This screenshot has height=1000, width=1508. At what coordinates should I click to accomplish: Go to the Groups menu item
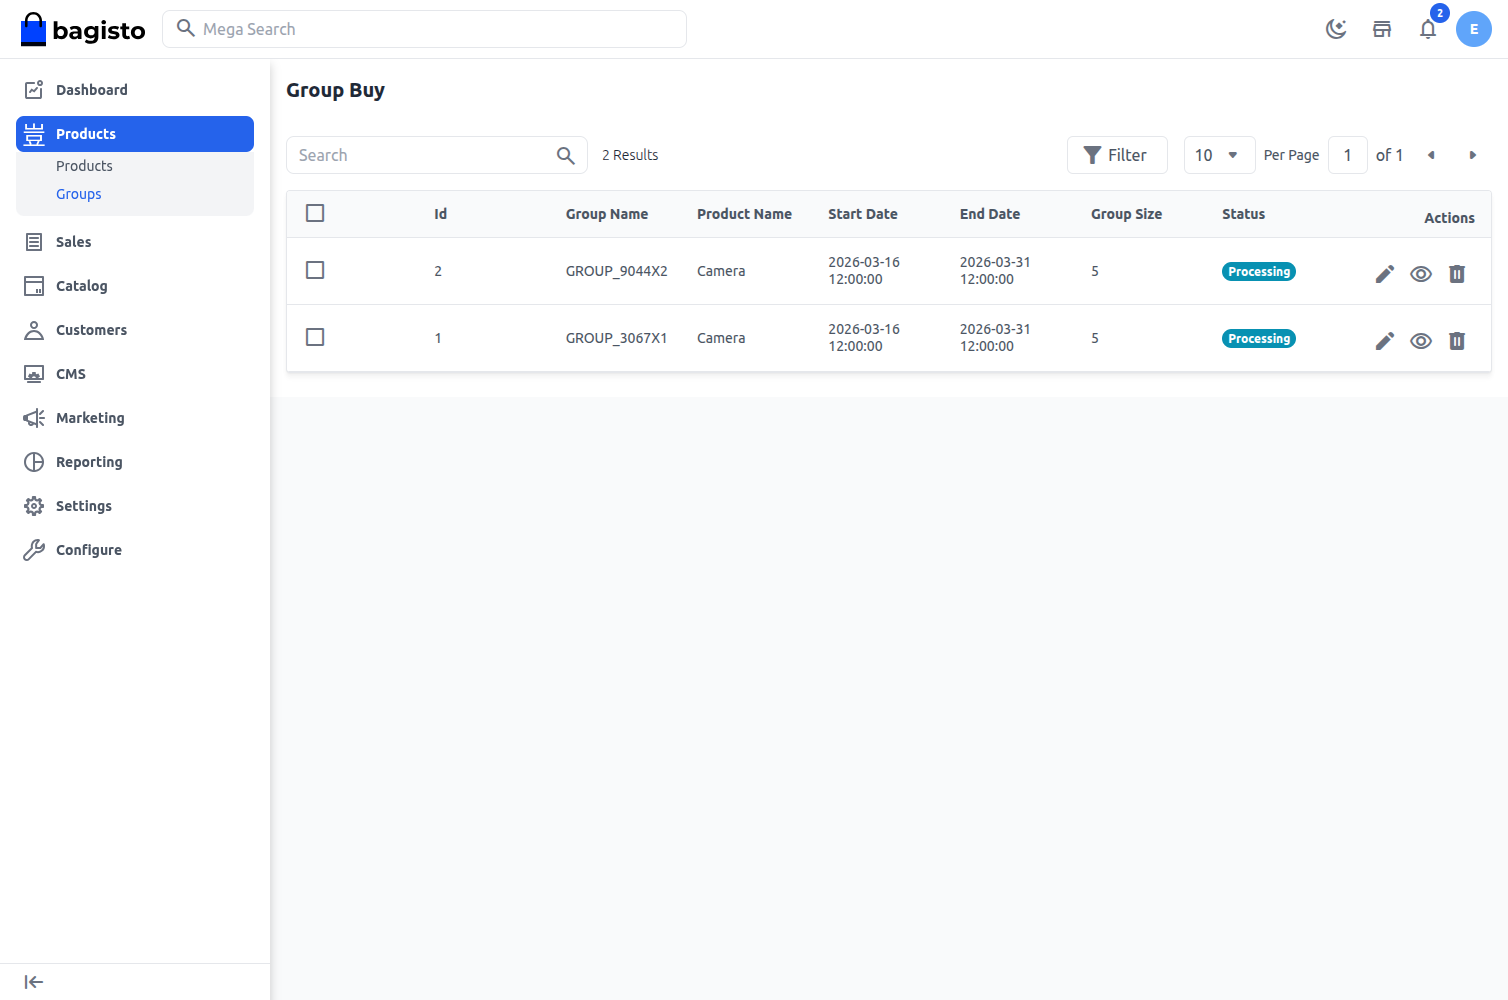point(78,193)
